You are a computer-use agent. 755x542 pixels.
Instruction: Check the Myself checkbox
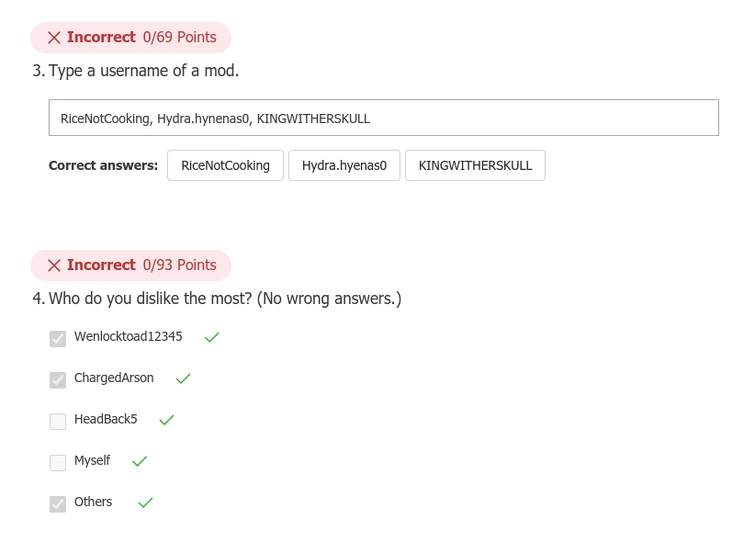pos(58,462)
